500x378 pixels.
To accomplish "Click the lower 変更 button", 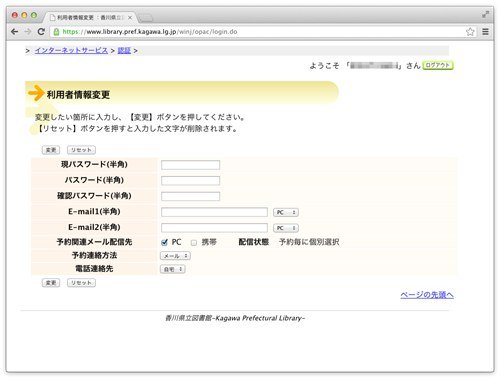I will (51, 283).
